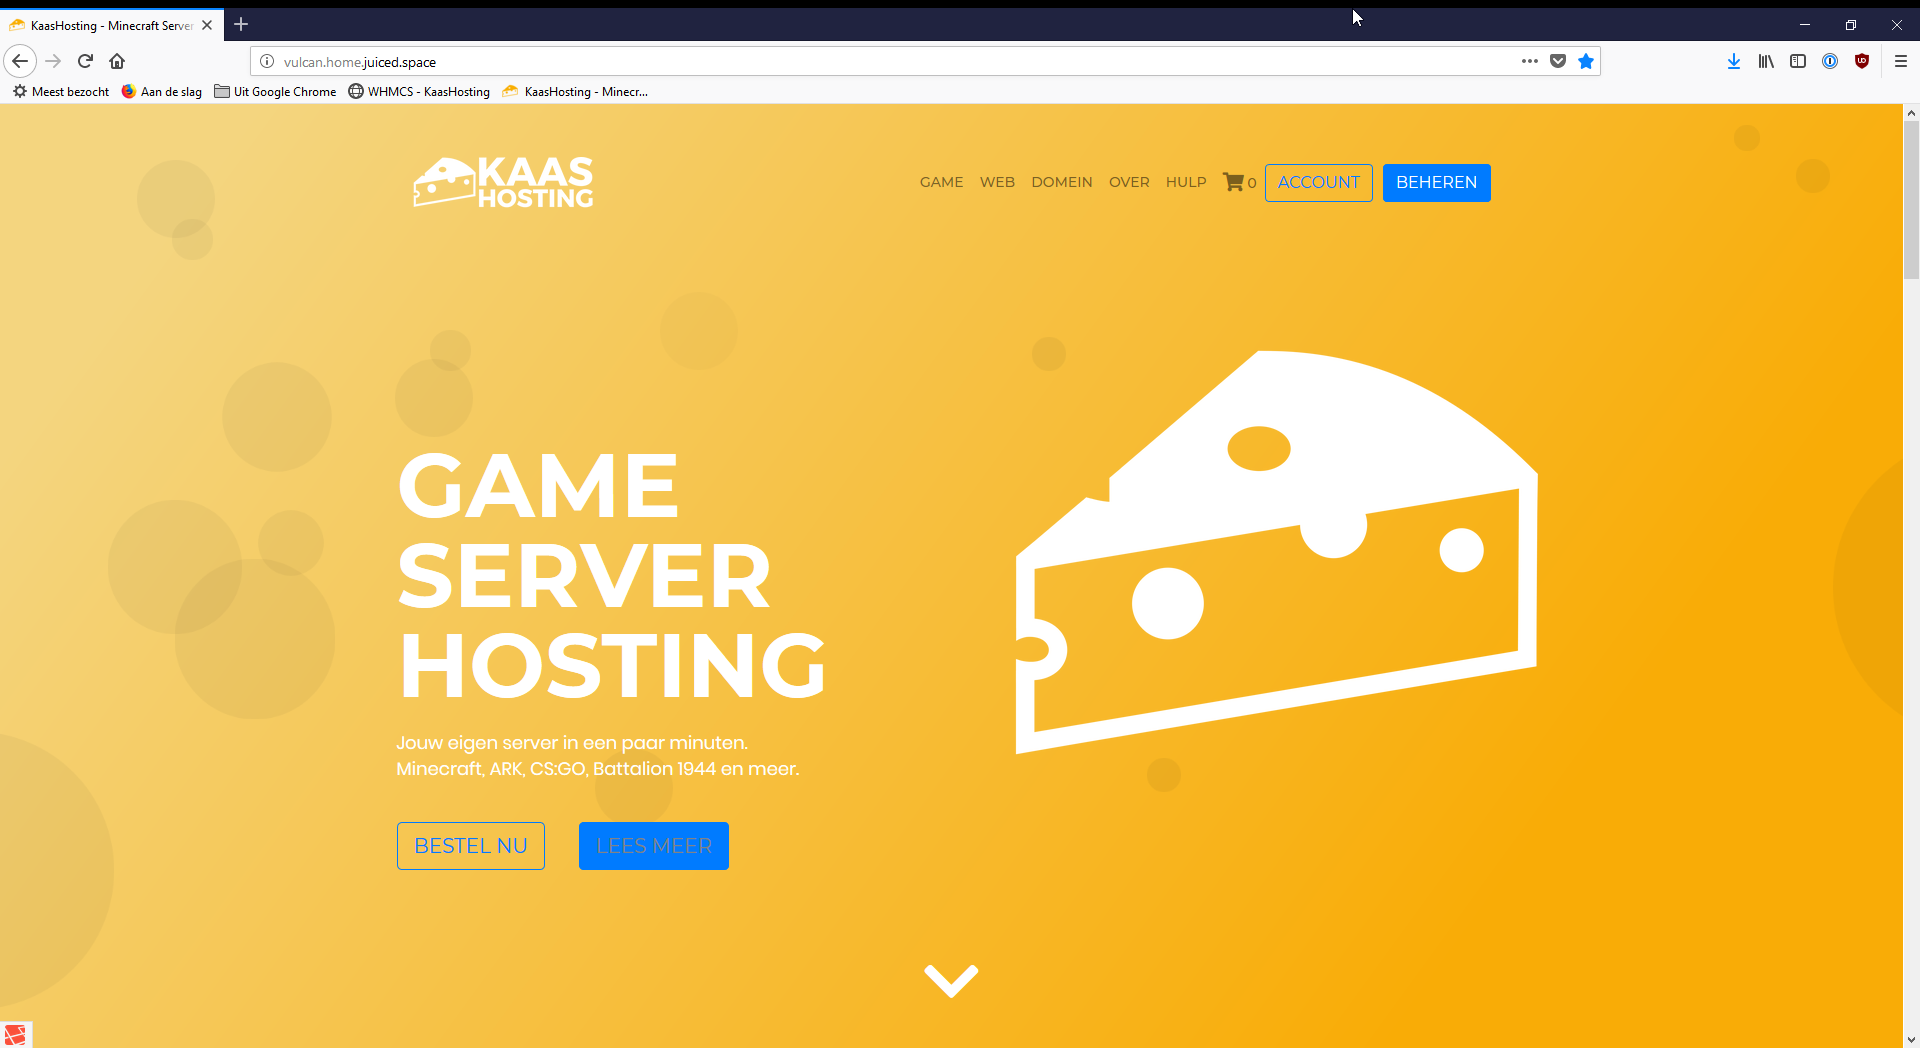
Task: Open Firefox downloads arrow icon
Action: (x=1734, y=61)
